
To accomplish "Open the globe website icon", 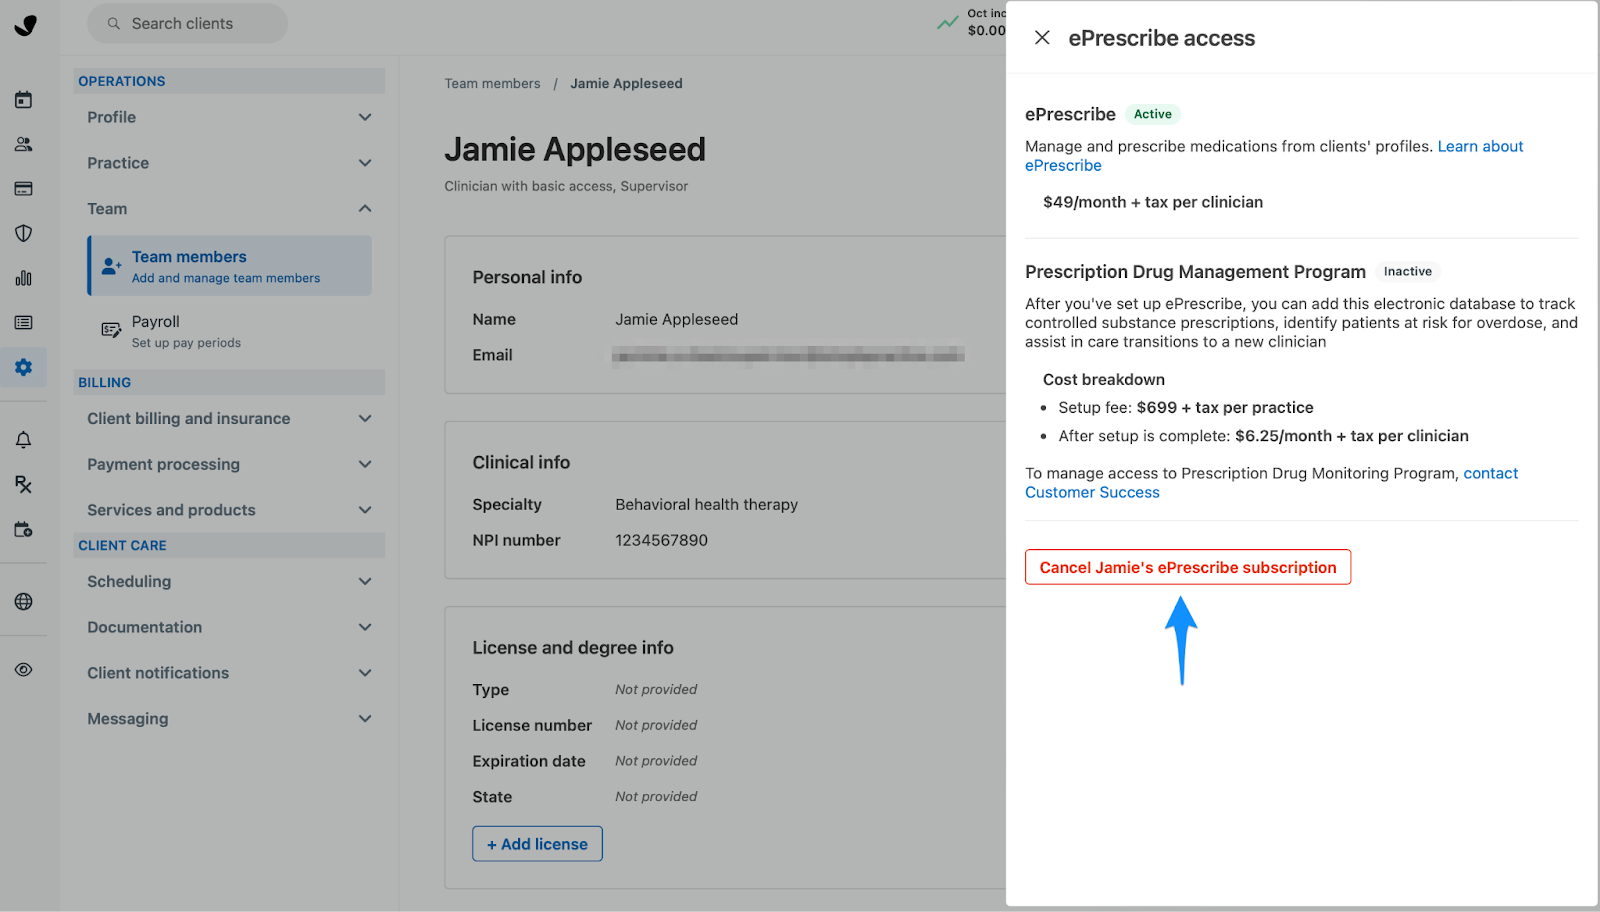I will pyautogui.click(x=24, y=601).
